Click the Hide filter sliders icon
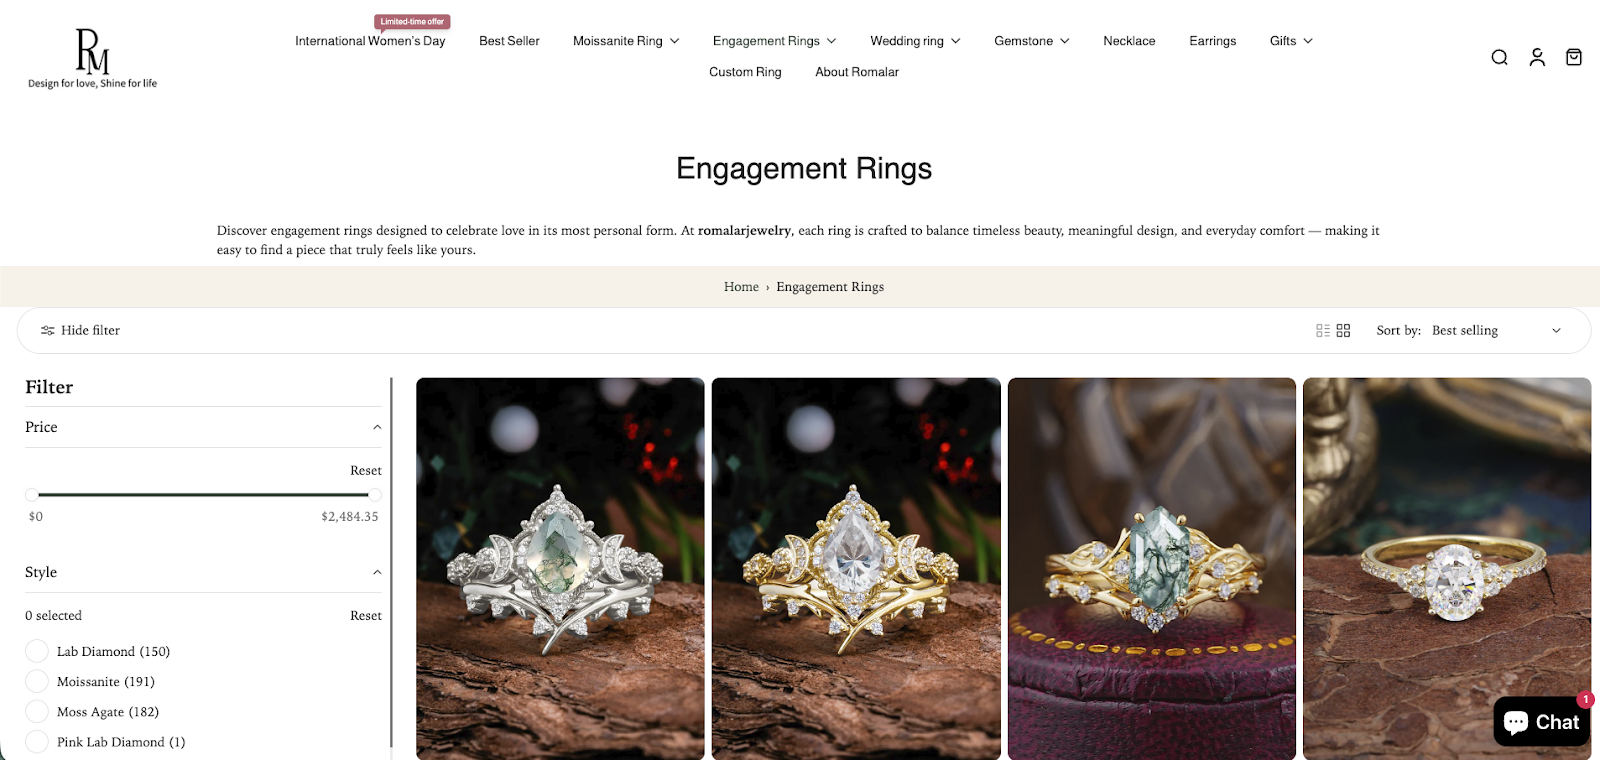1600x760 pixels. pyautogui.click(x=47, y=331)
